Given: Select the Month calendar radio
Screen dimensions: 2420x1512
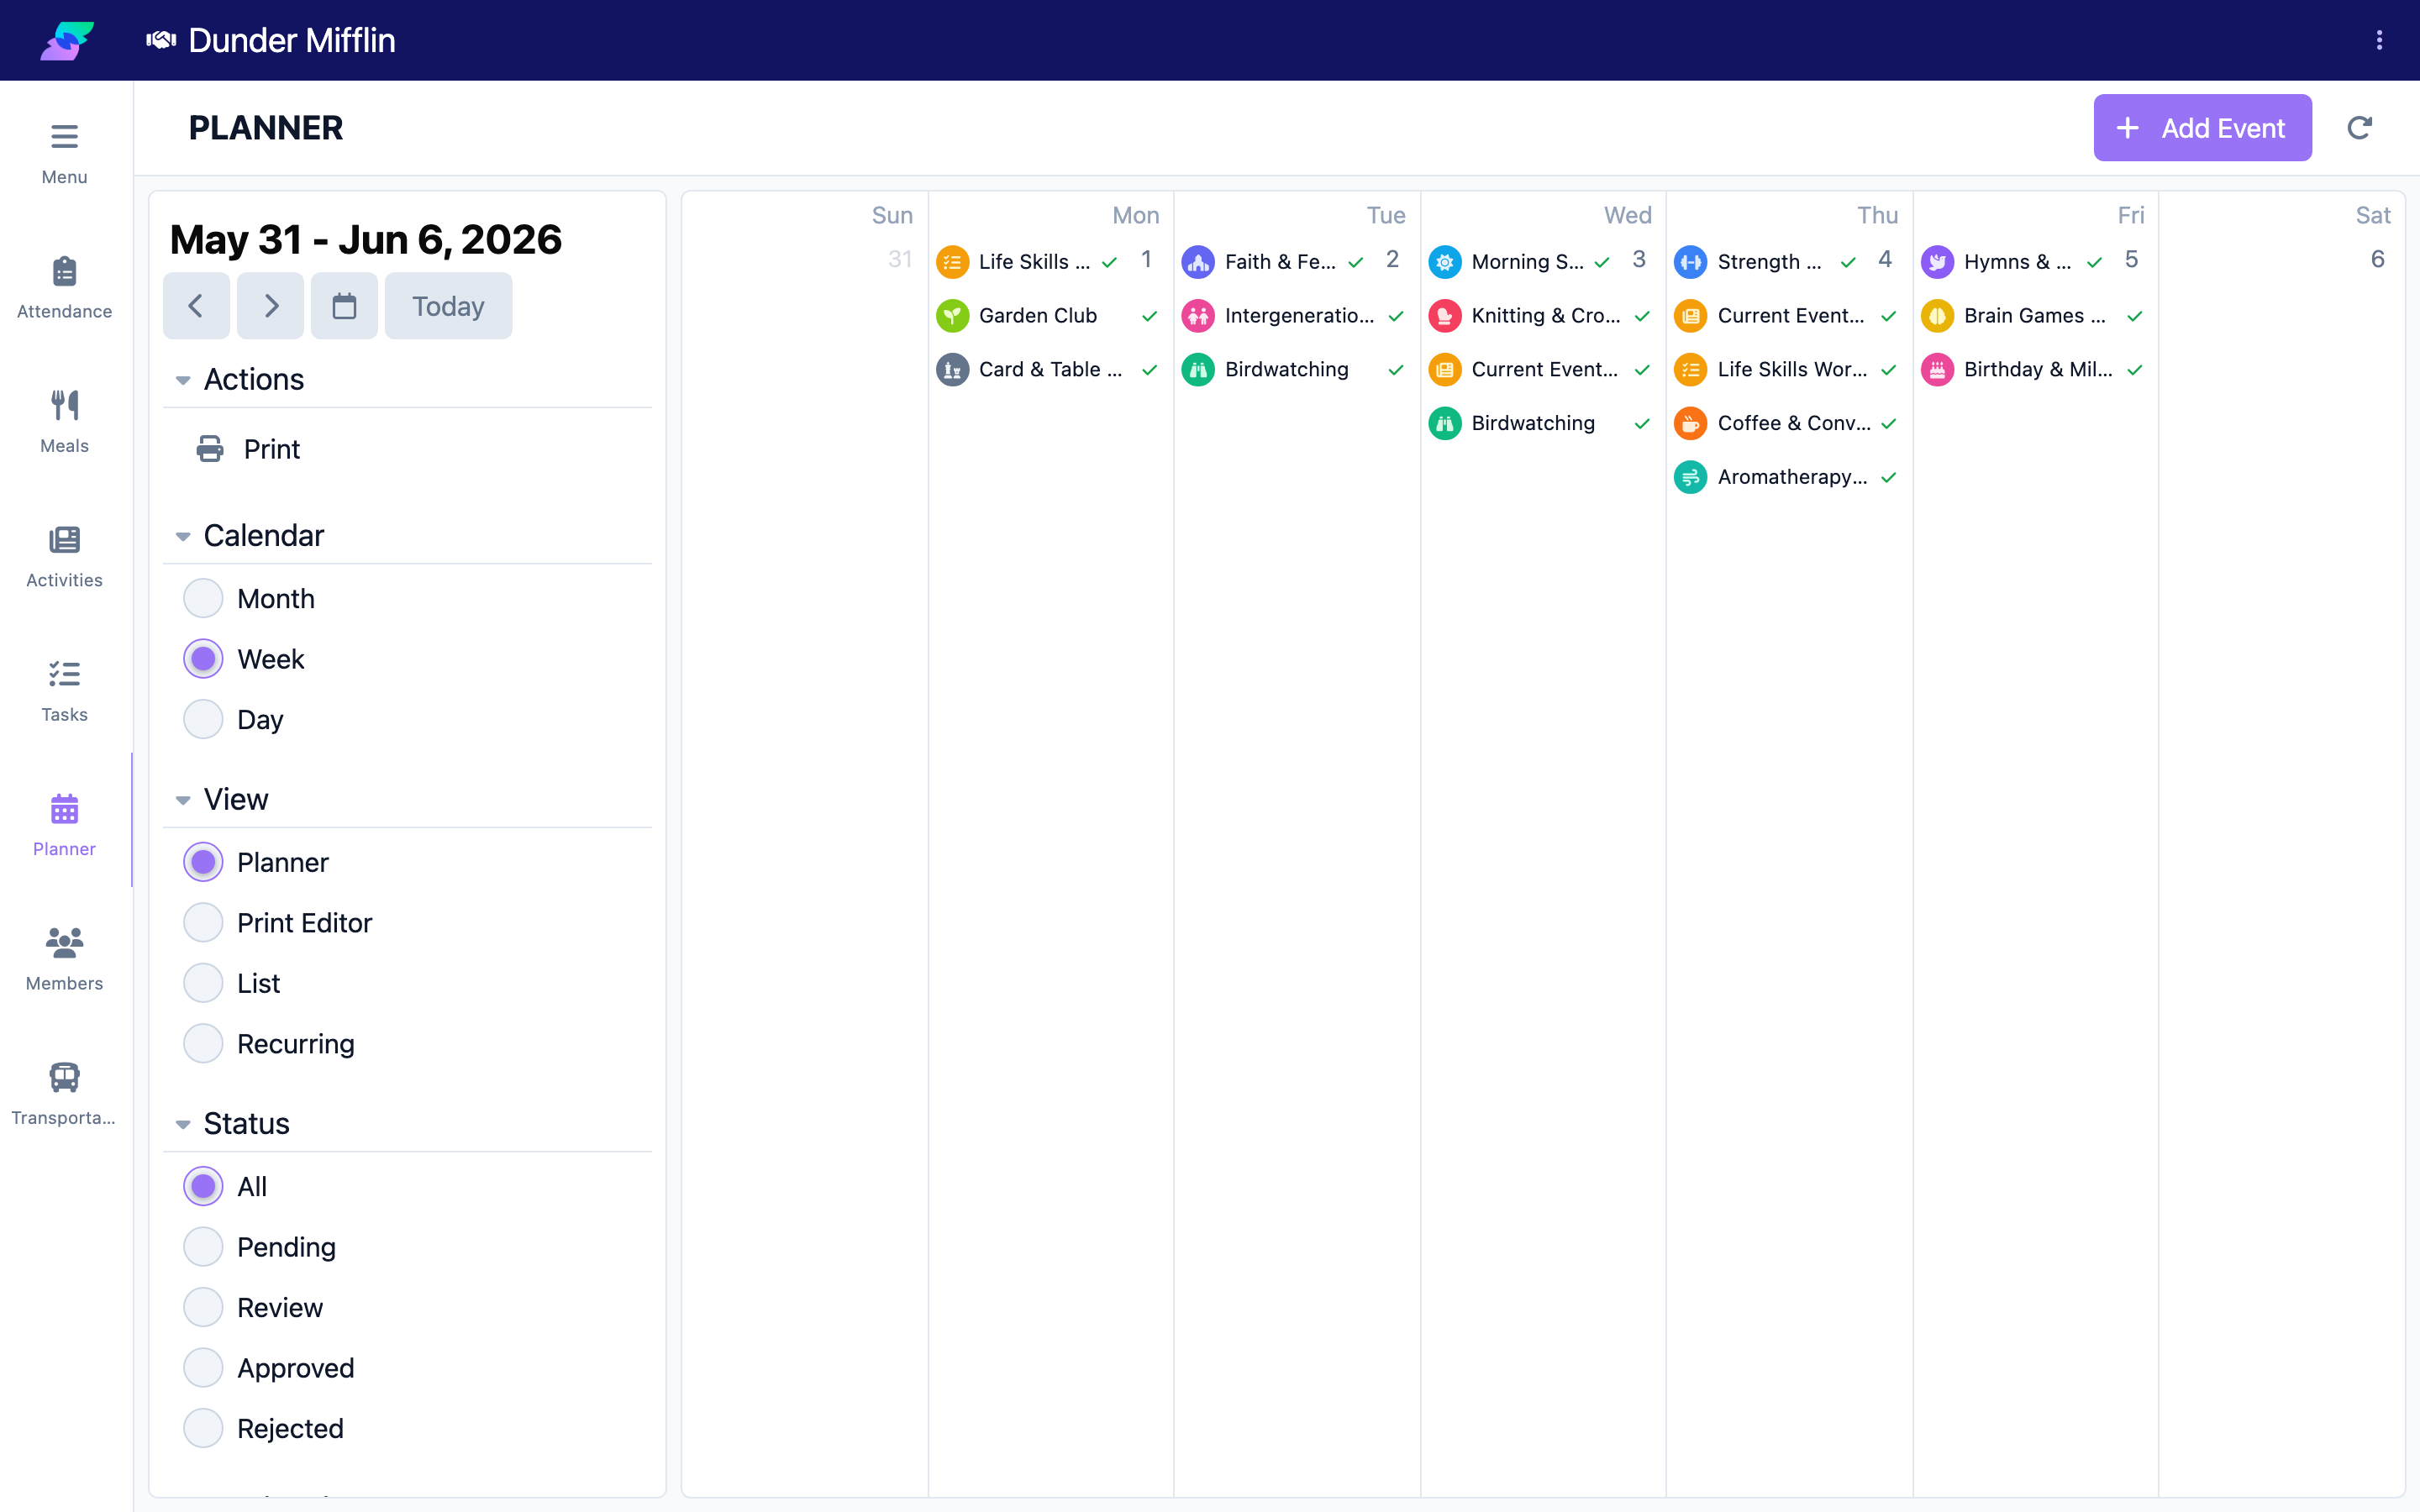Looking at the screenshot, I should pos(203,599).
